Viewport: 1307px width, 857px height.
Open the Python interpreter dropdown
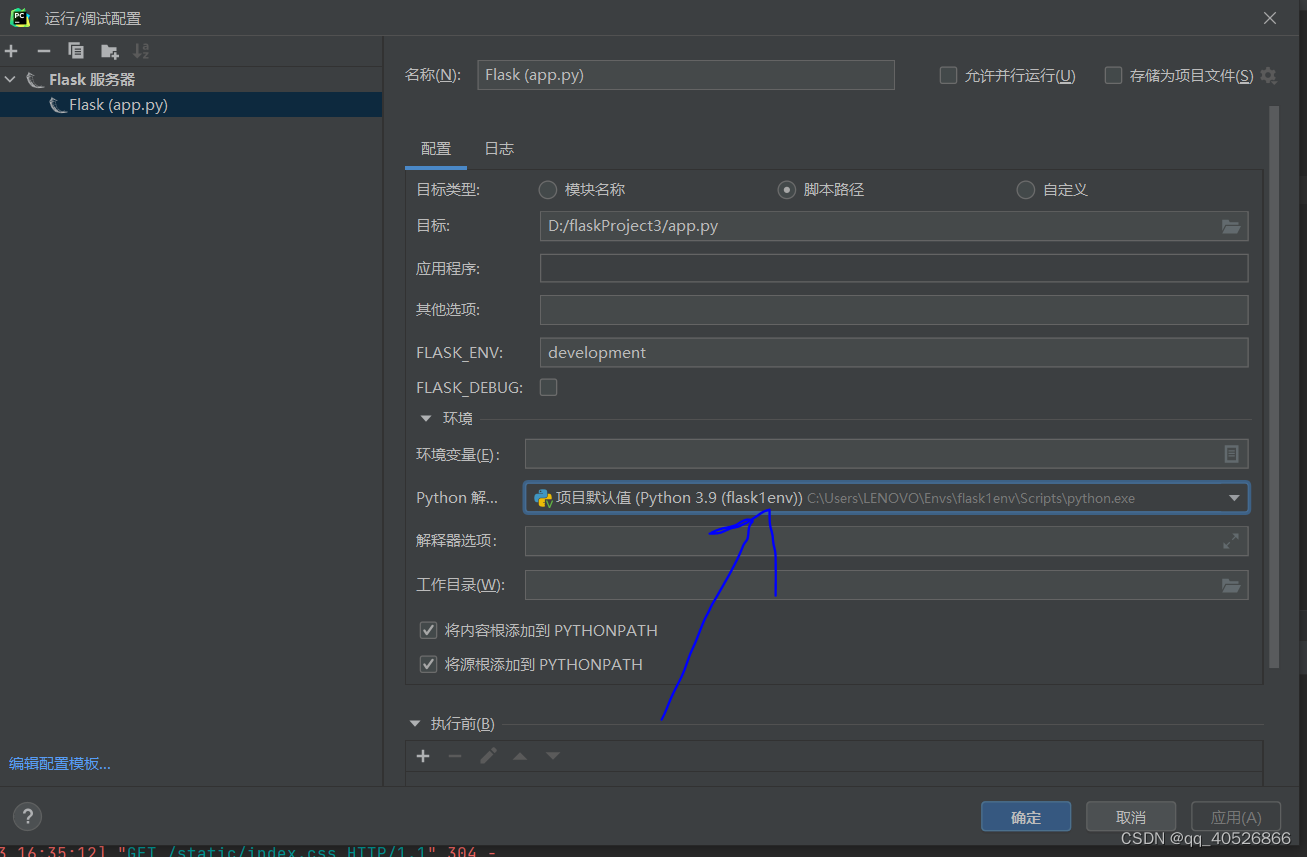[x=1234, y=498]
